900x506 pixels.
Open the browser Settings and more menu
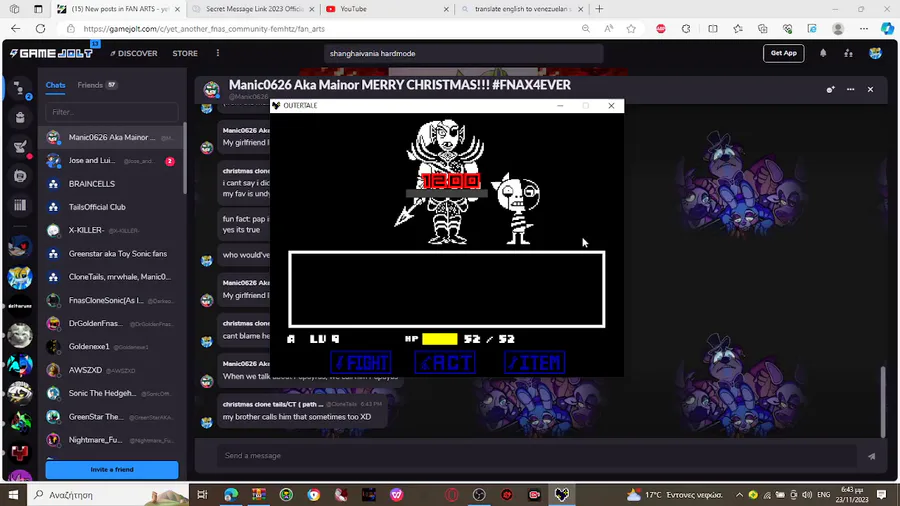click(864, 29)
